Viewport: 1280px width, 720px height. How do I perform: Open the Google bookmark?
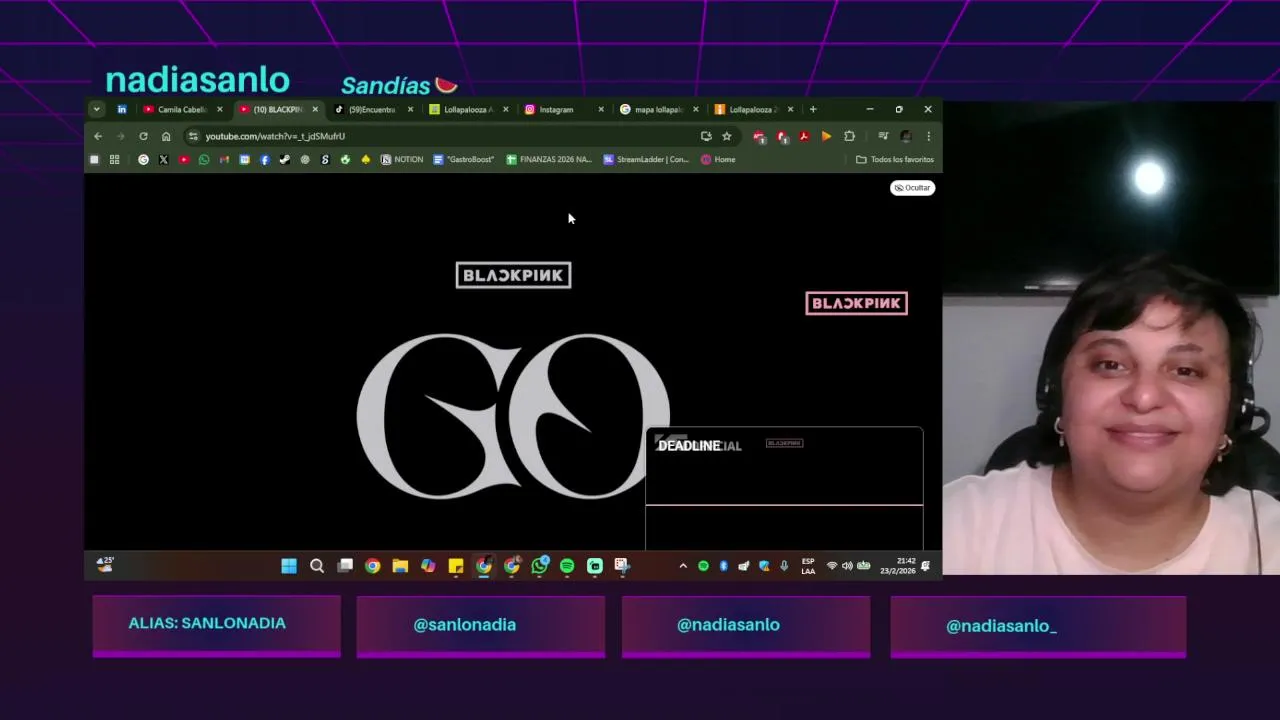click(x=143, y=159)
